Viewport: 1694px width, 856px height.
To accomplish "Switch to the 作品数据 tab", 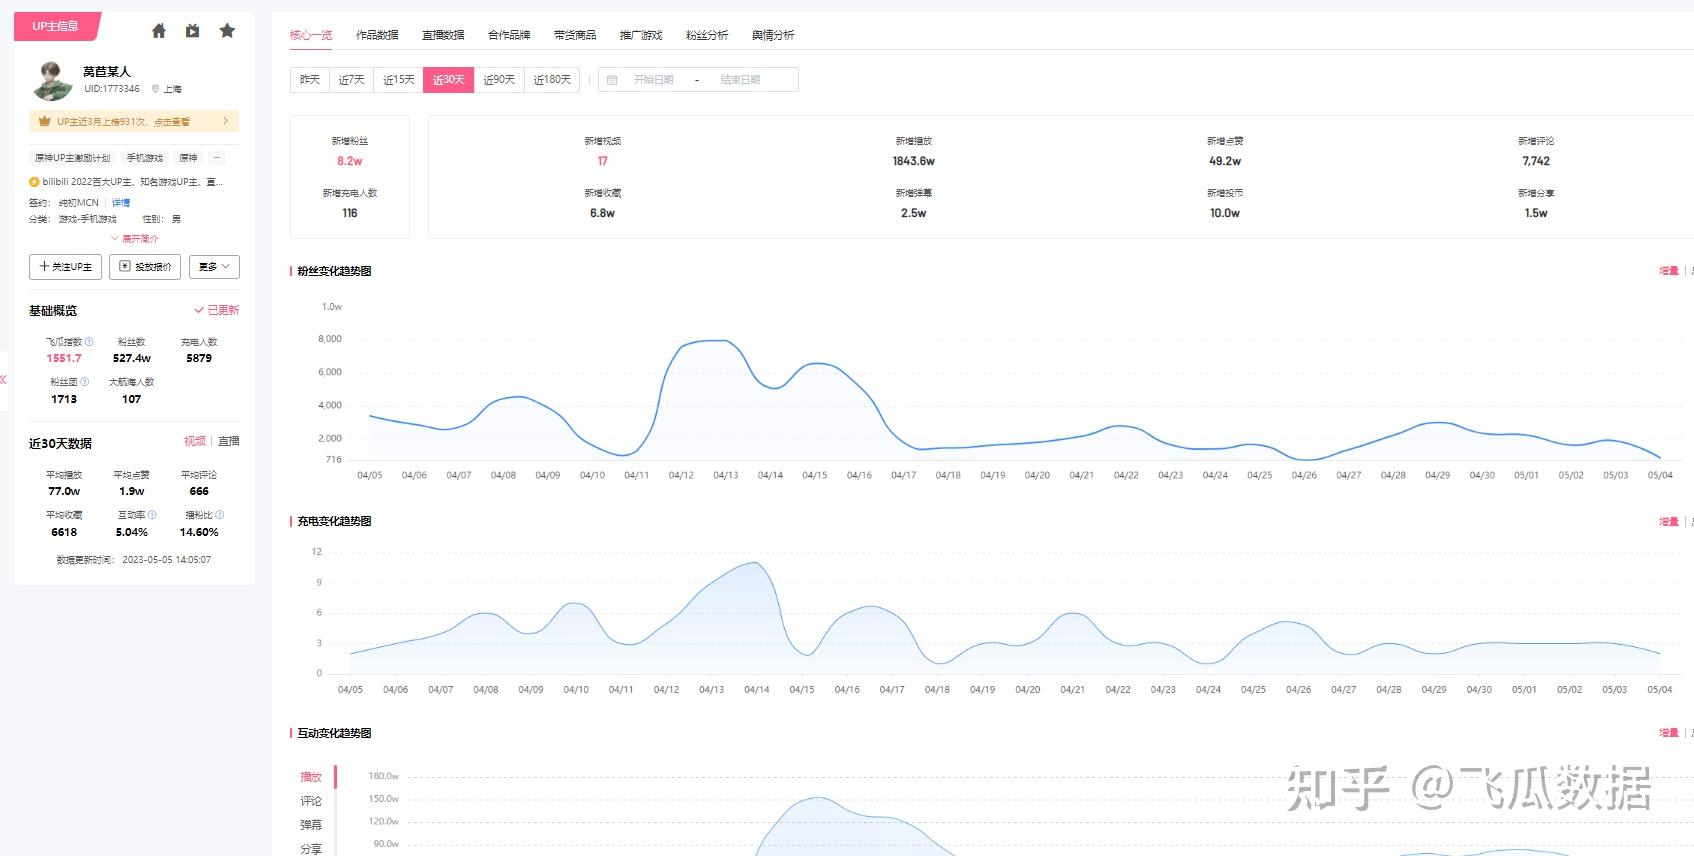I will 377,35.
